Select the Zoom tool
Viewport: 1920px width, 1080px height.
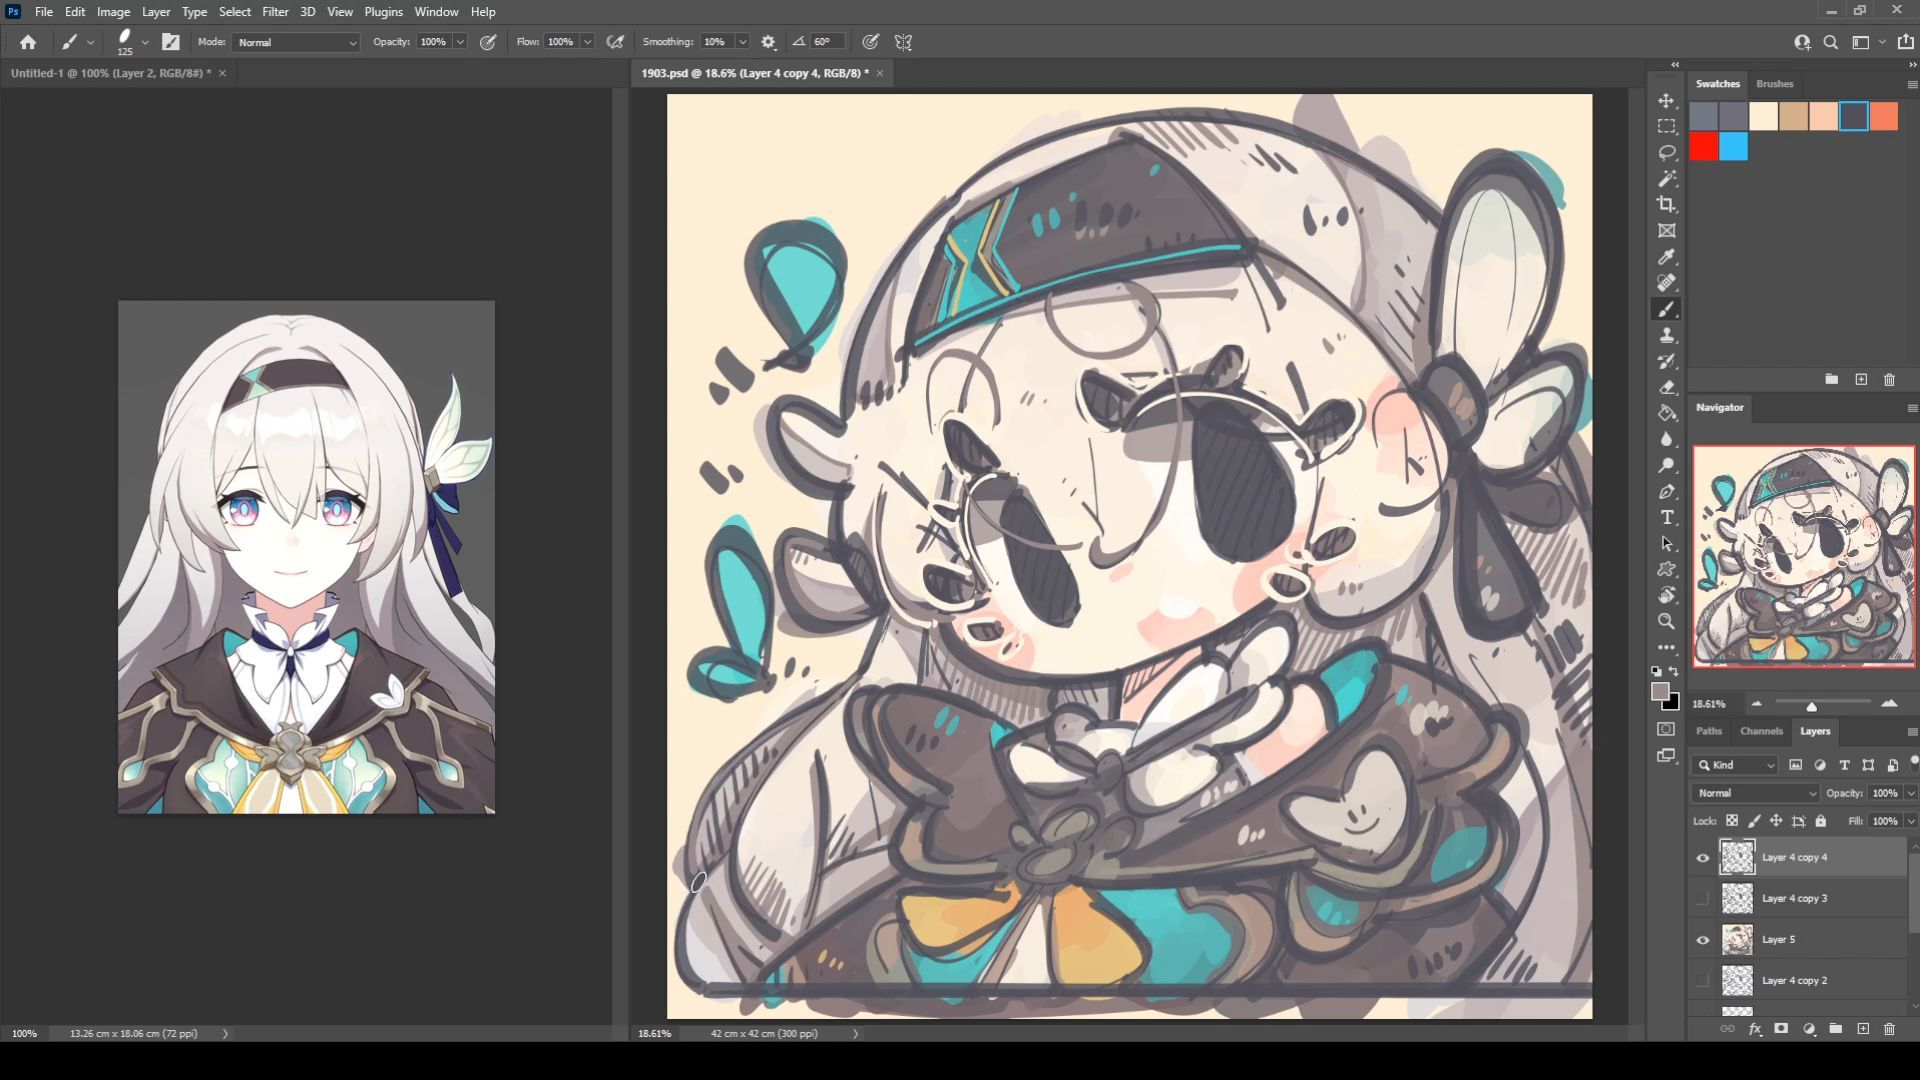click(x=1666, y=622)
